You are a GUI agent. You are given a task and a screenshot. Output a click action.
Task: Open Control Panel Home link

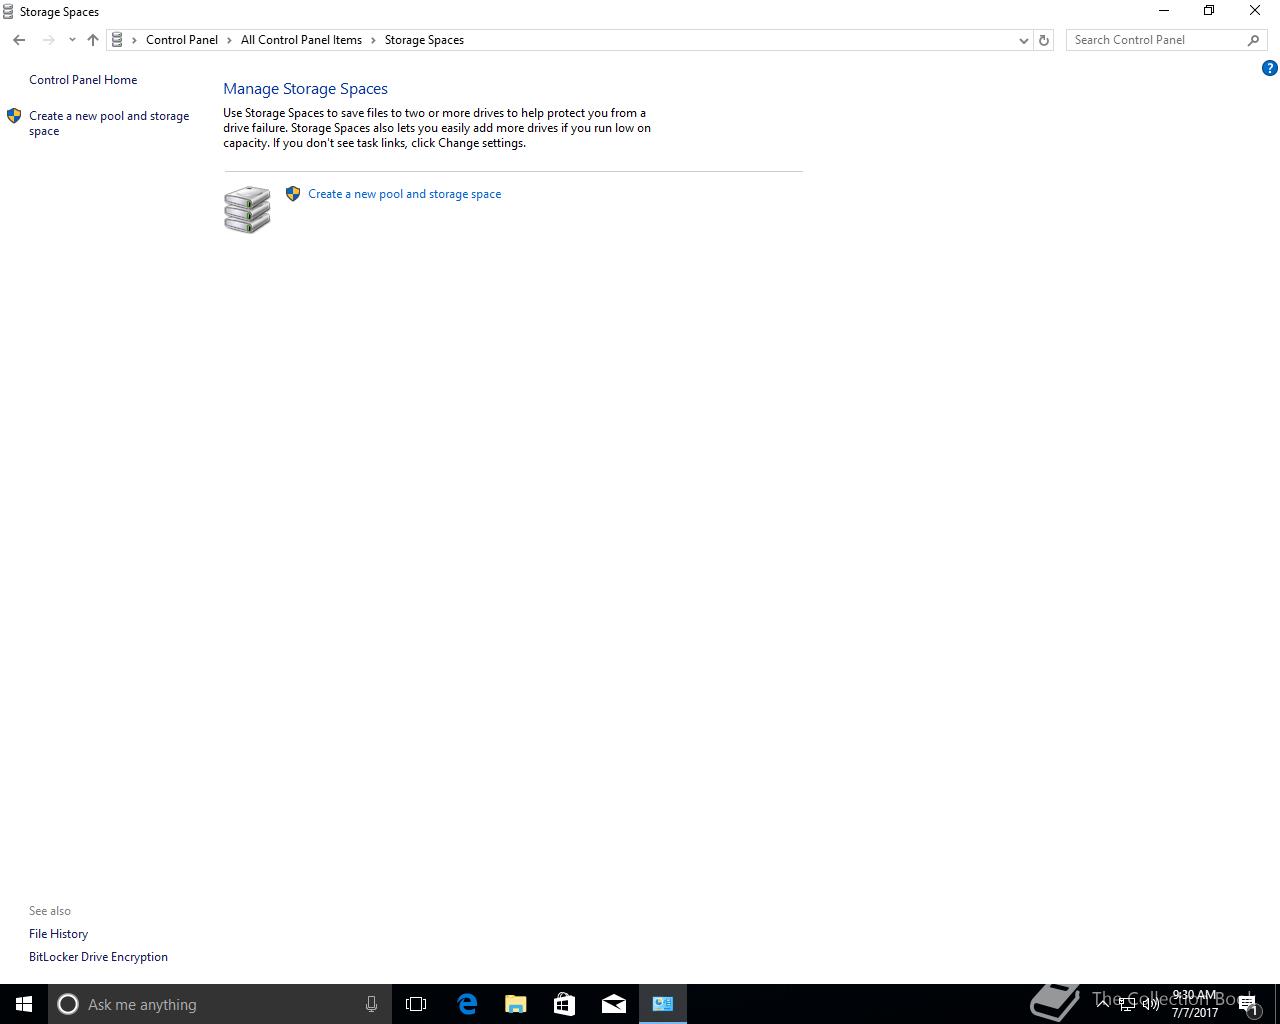83,80
